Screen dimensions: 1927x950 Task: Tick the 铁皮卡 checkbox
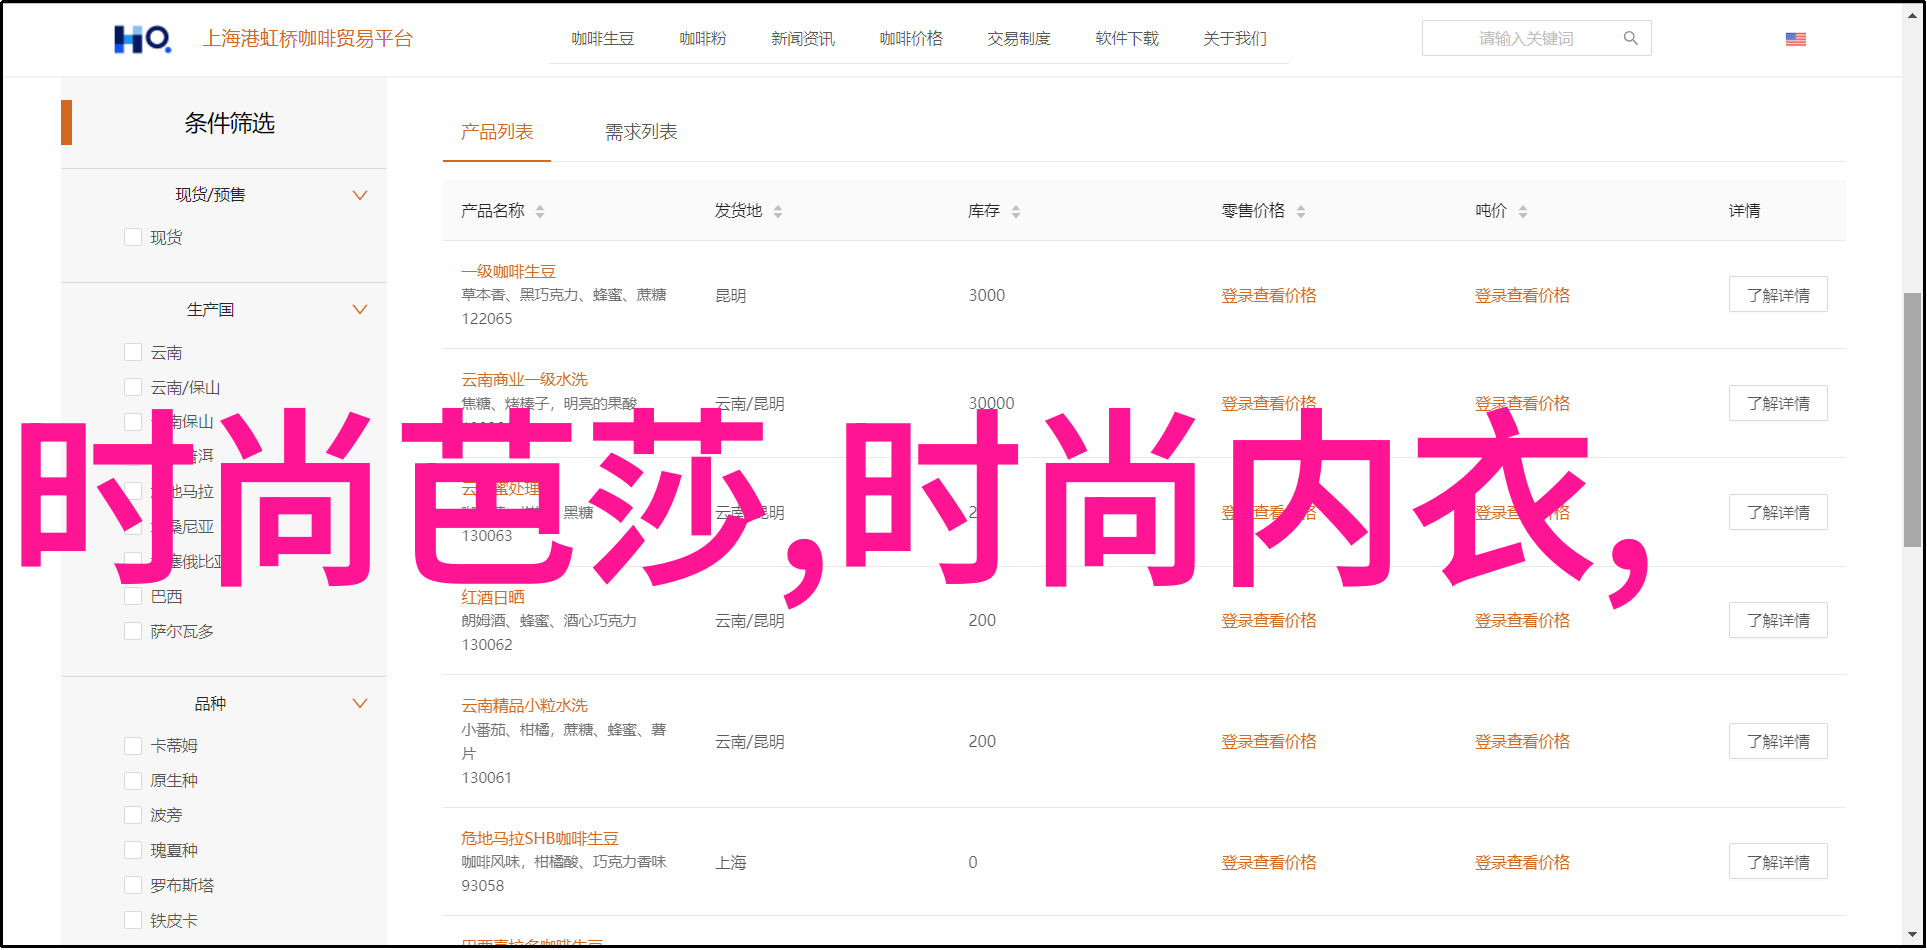click(133, 920)
